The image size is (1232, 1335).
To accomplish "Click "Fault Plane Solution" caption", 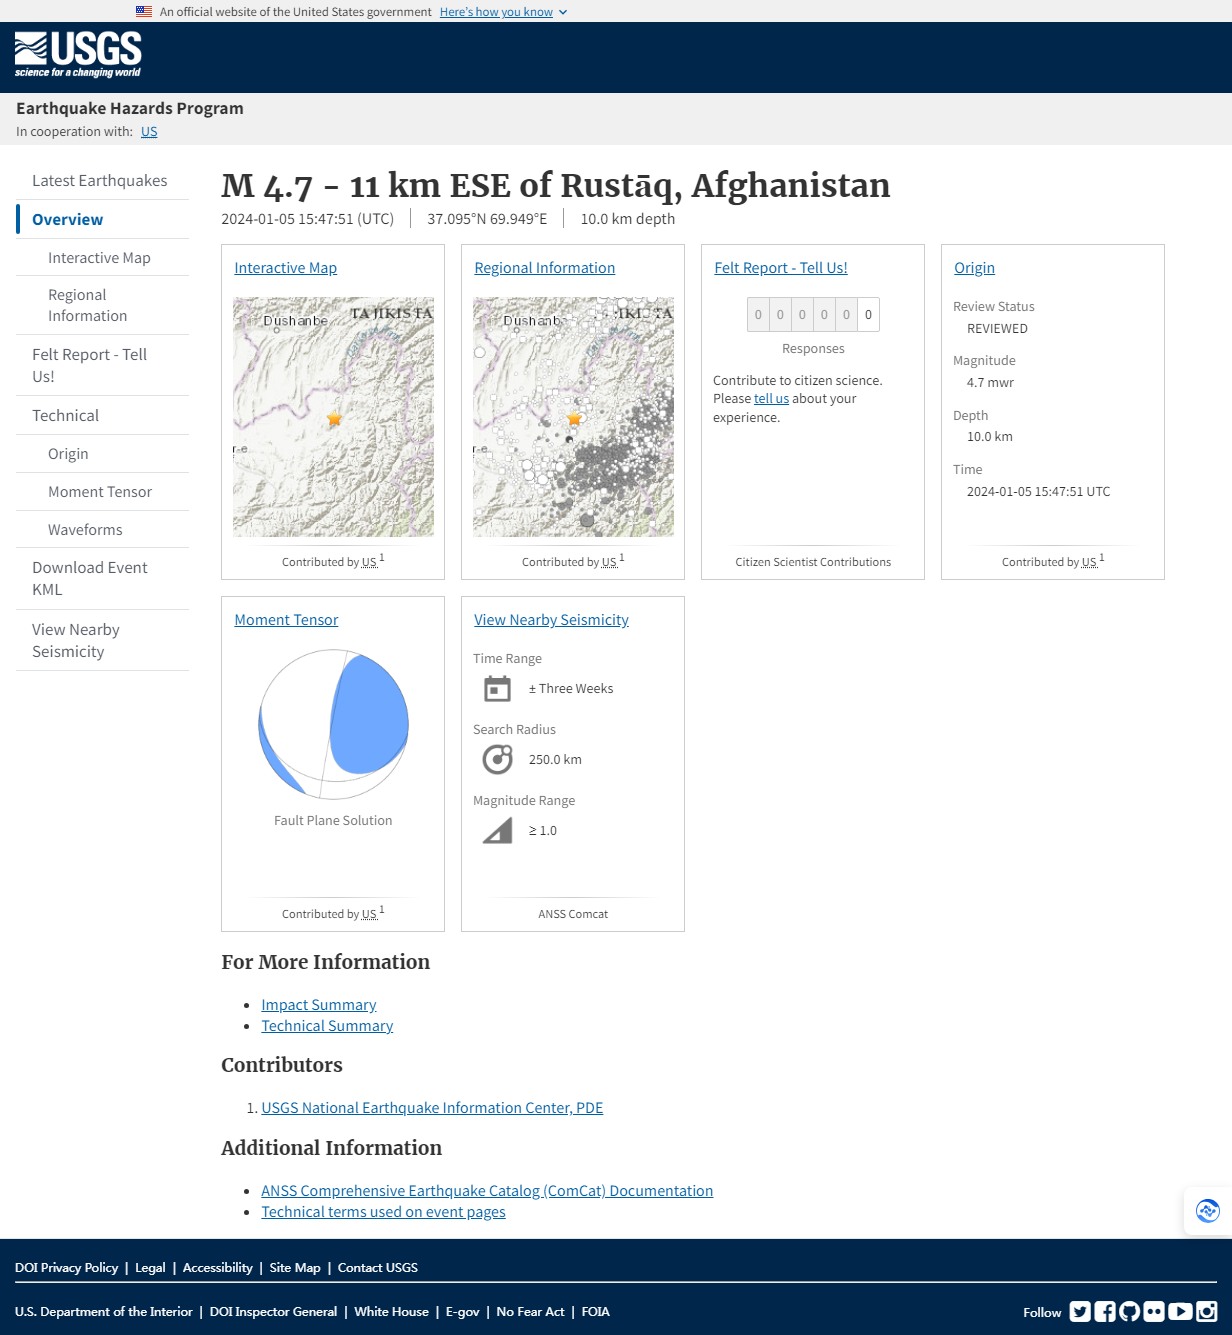I will pyautogui.click(x=333, y=821).
